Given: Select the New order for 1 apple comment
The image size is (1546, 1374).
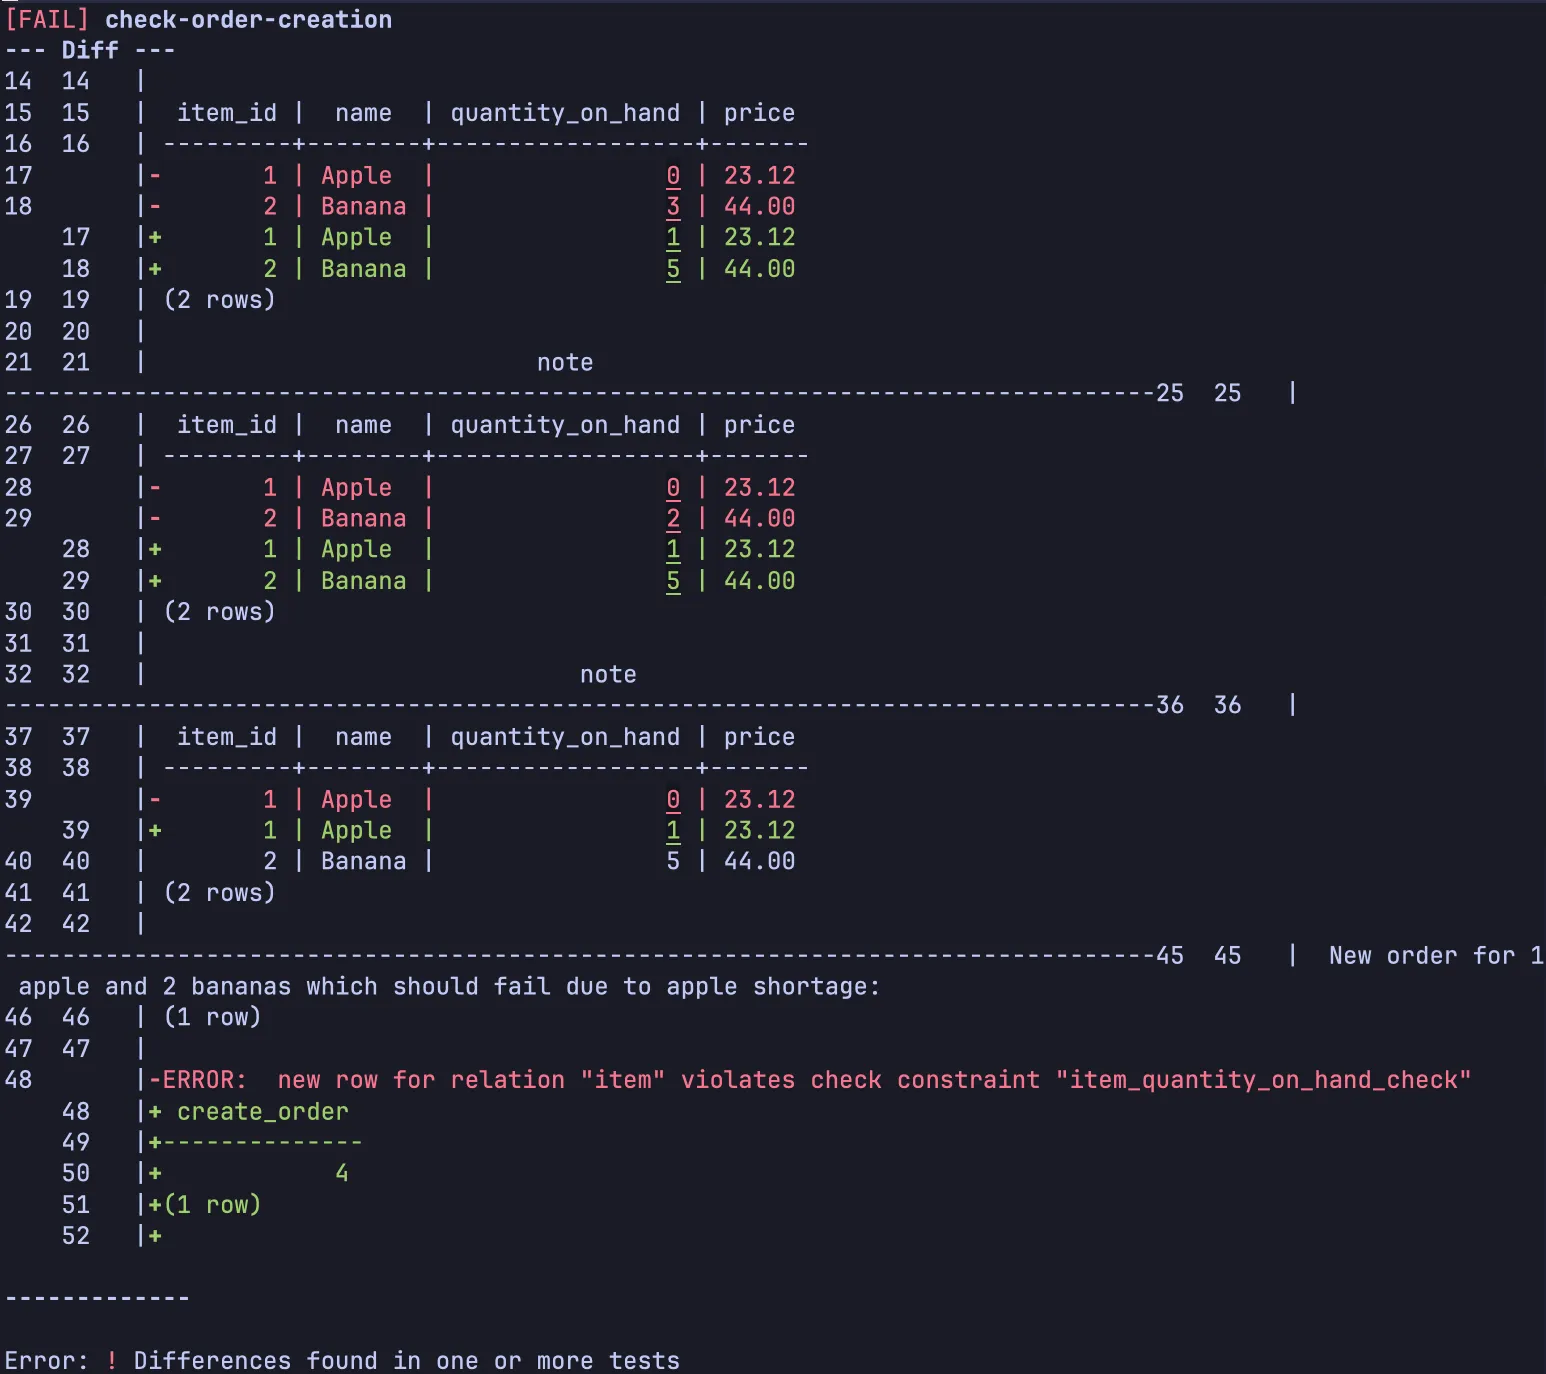Looking at the screenshot, I should [1434, 955].
